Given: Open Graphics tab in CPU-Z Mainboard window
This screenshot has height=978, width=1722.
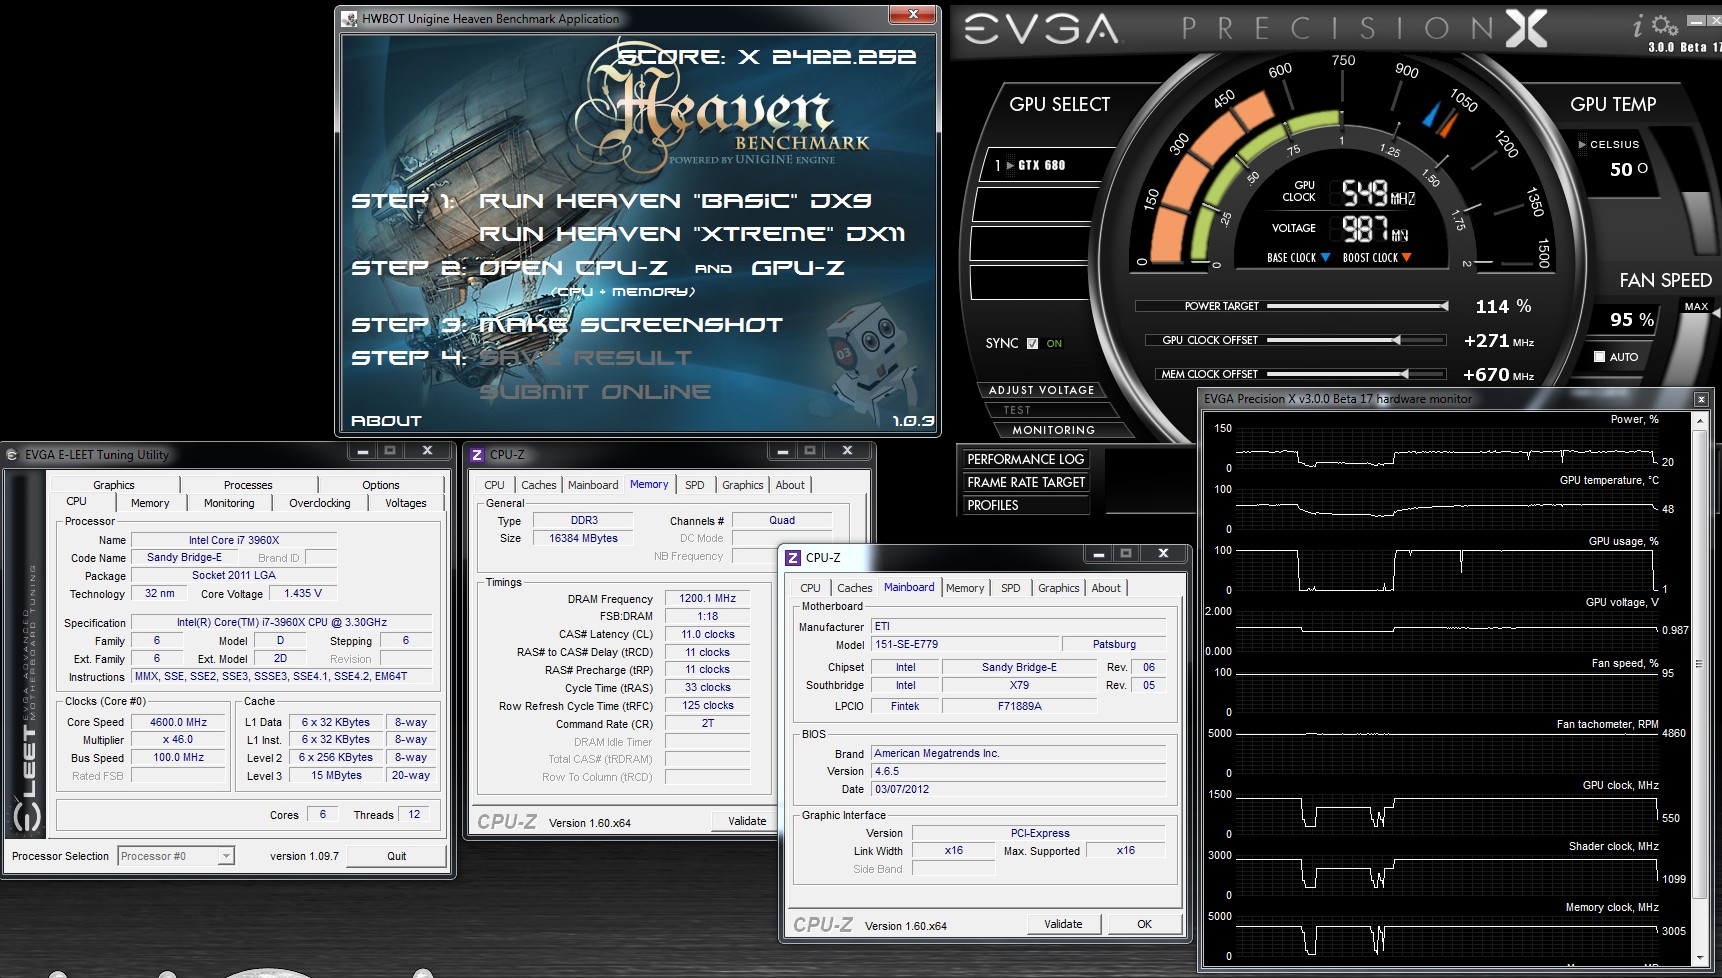Looking at the screenshot, I should 1058,588.
